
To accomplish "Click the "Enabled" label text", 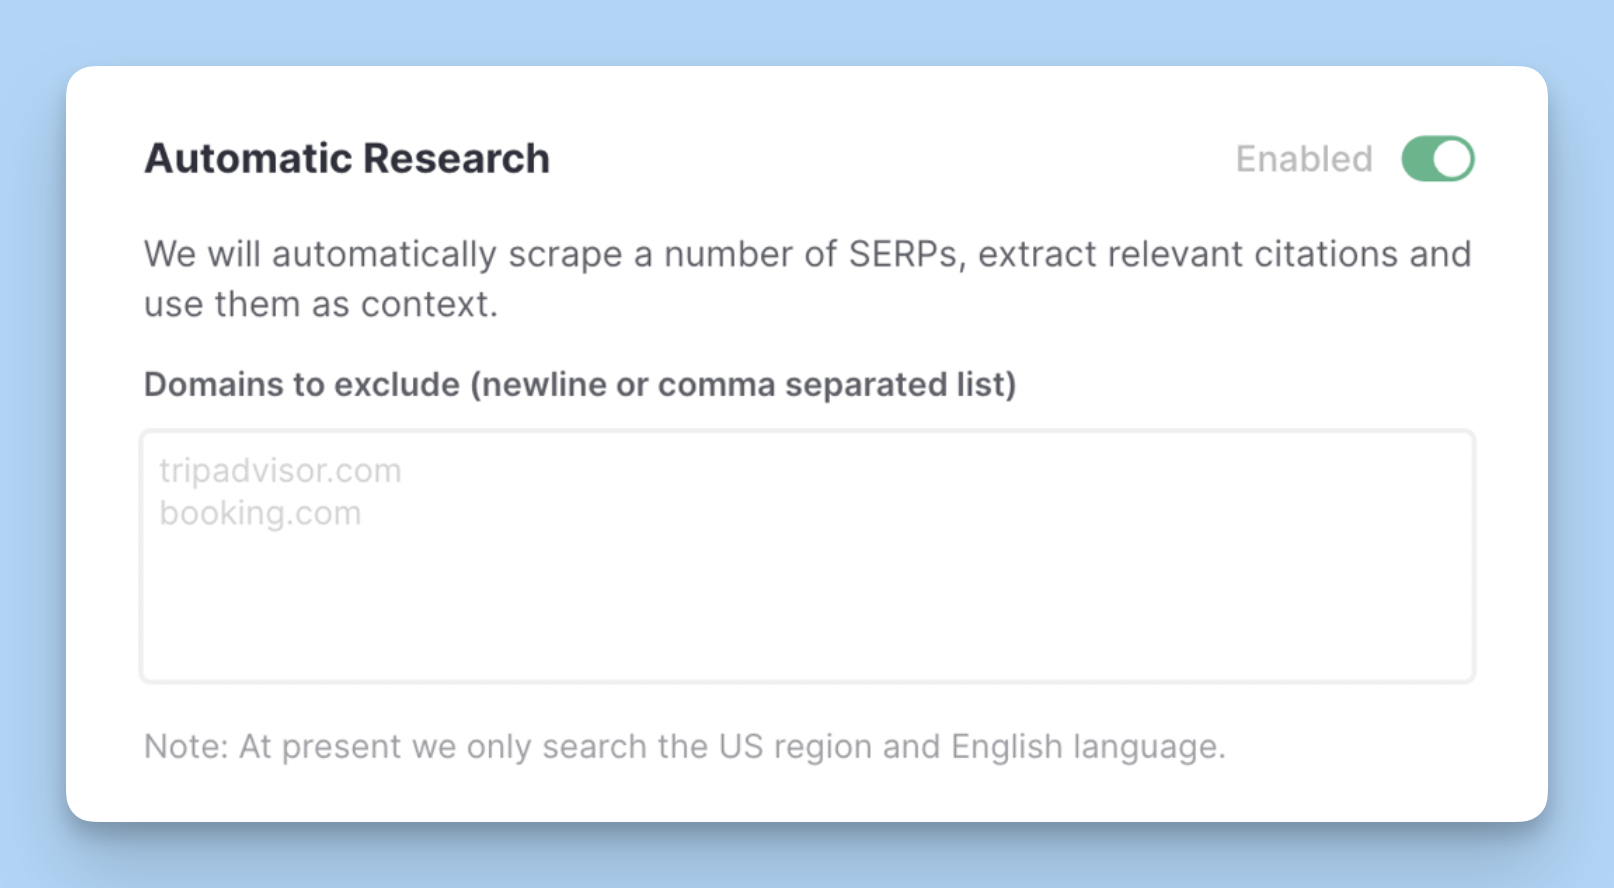I will pos(1303,159).
